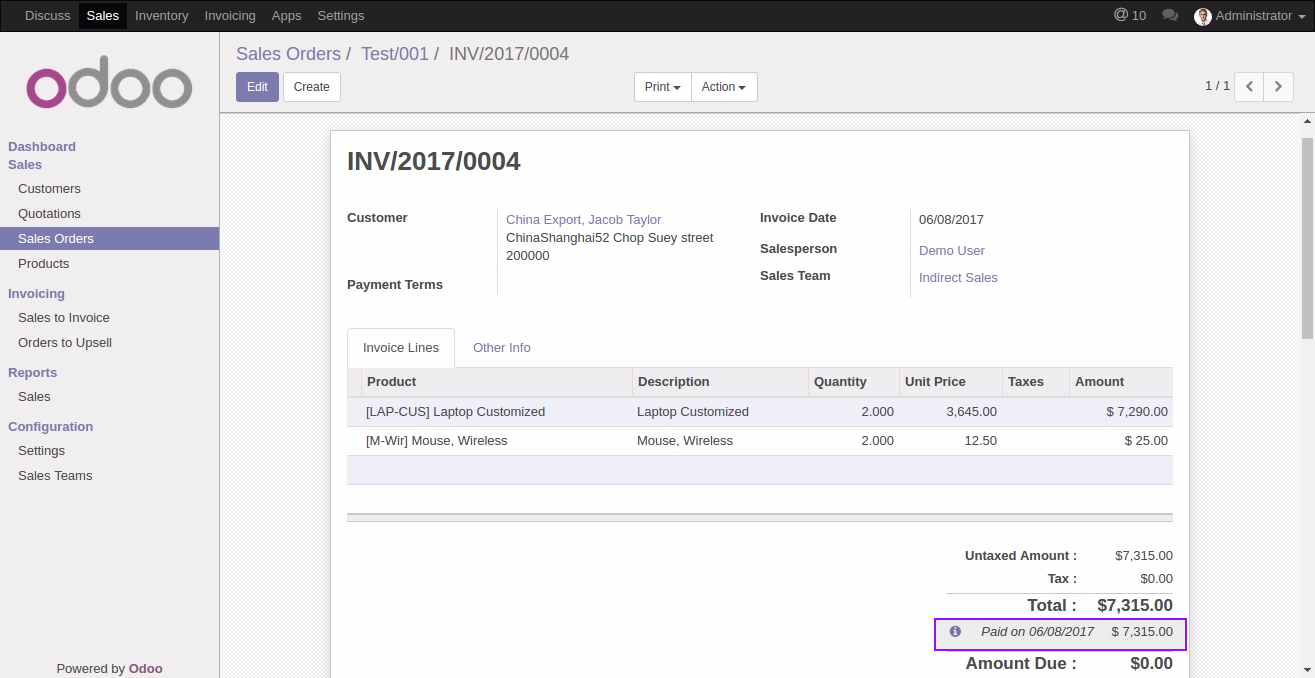Open the Odoo link in footer

click(146, 669)
